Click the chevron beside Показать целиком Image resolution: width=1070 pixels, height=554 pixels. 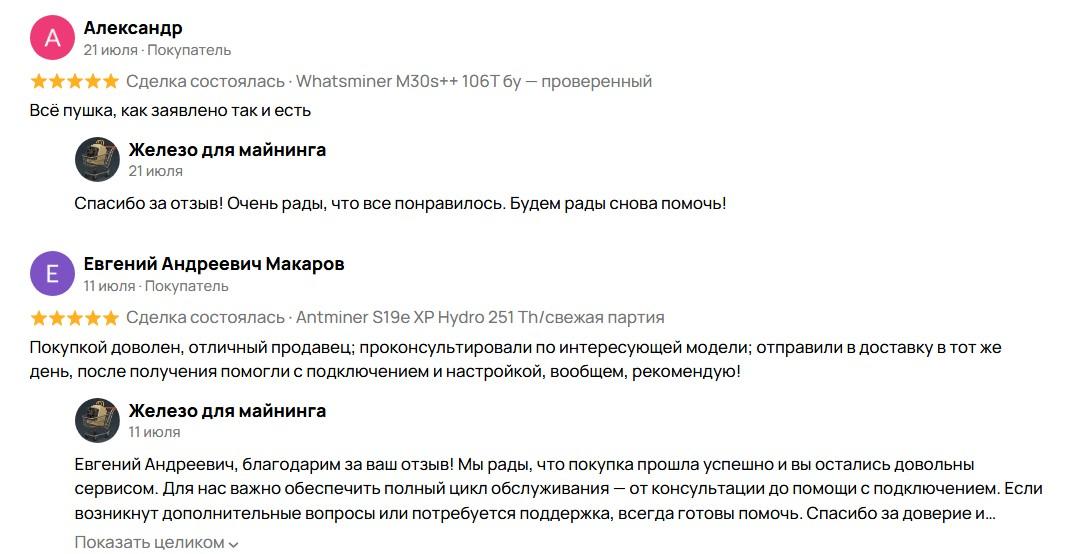click(233, 544)
